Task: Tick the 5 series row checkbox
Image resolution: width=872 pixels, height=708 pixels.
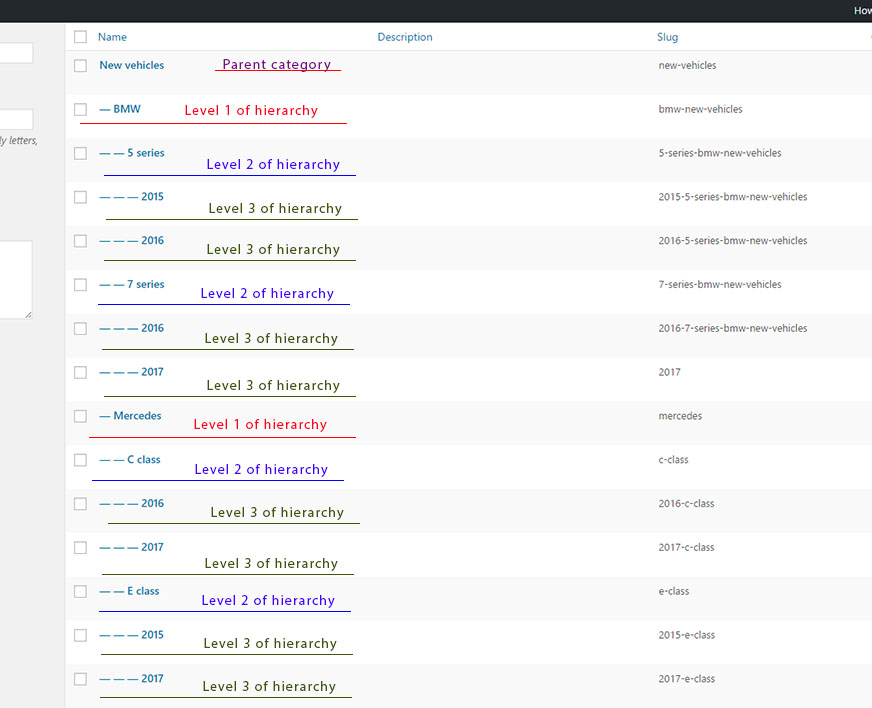Action: click(81, 154)
